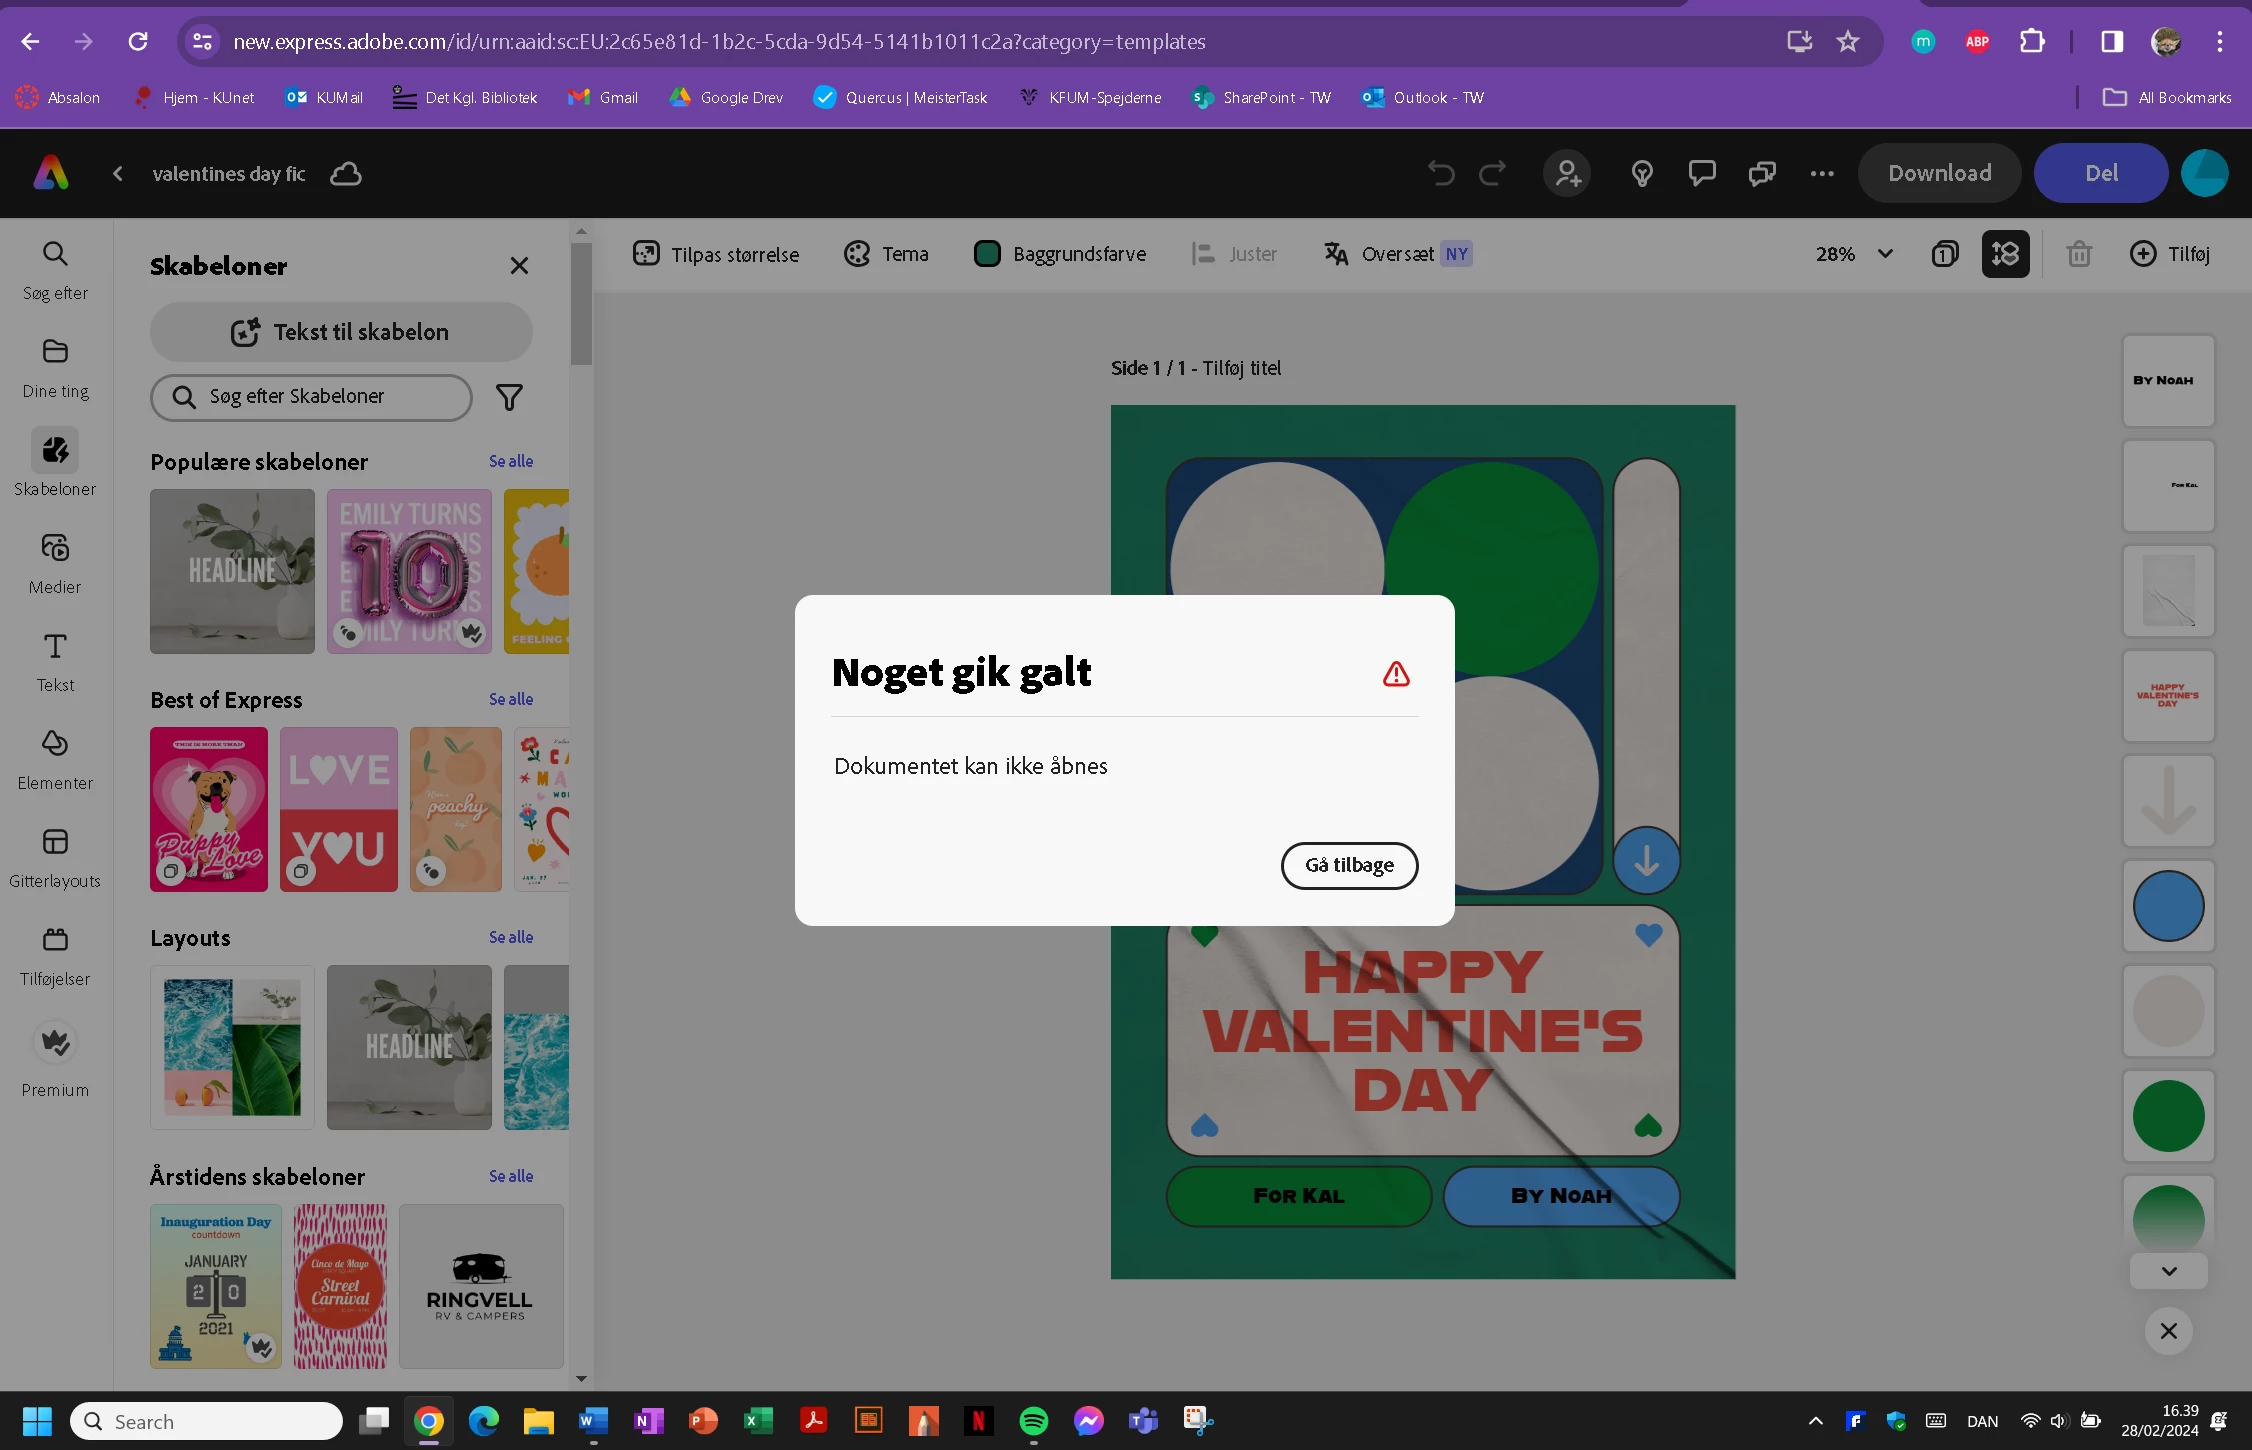This screenshot has height=1450, width=2252.
Task: Expand the 28% zoom dropdown
Action: click(1885, 254)
